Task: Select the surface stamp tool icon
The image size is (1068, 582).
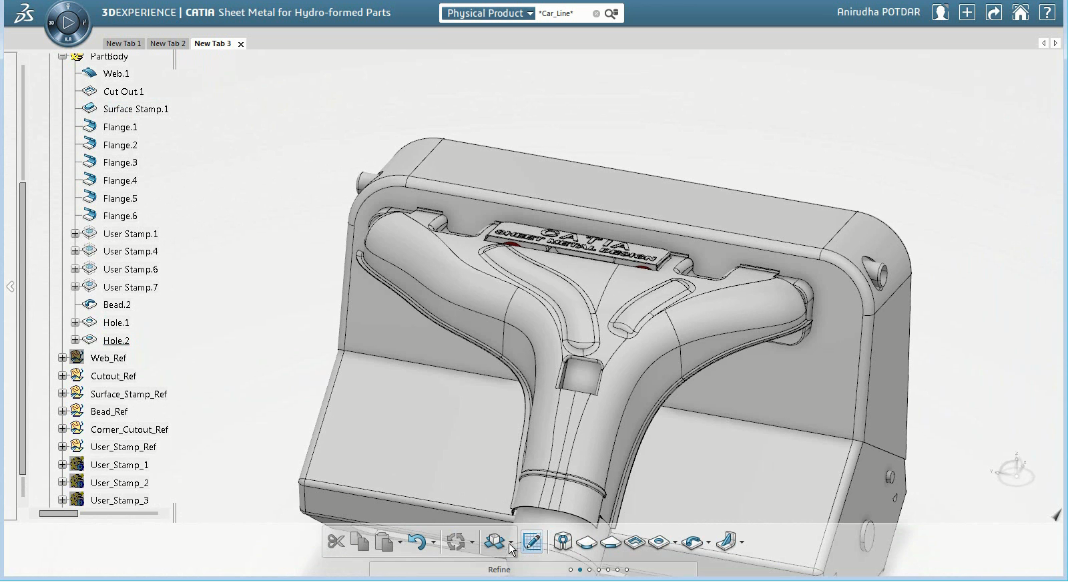Action: [x=635, y=542]
